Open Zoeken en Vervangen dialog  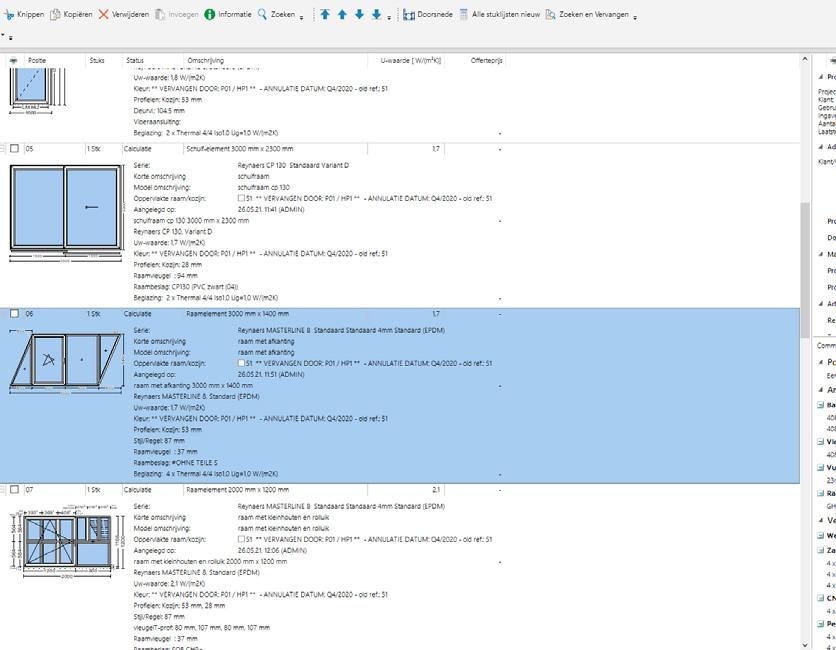tap(587, 14)
